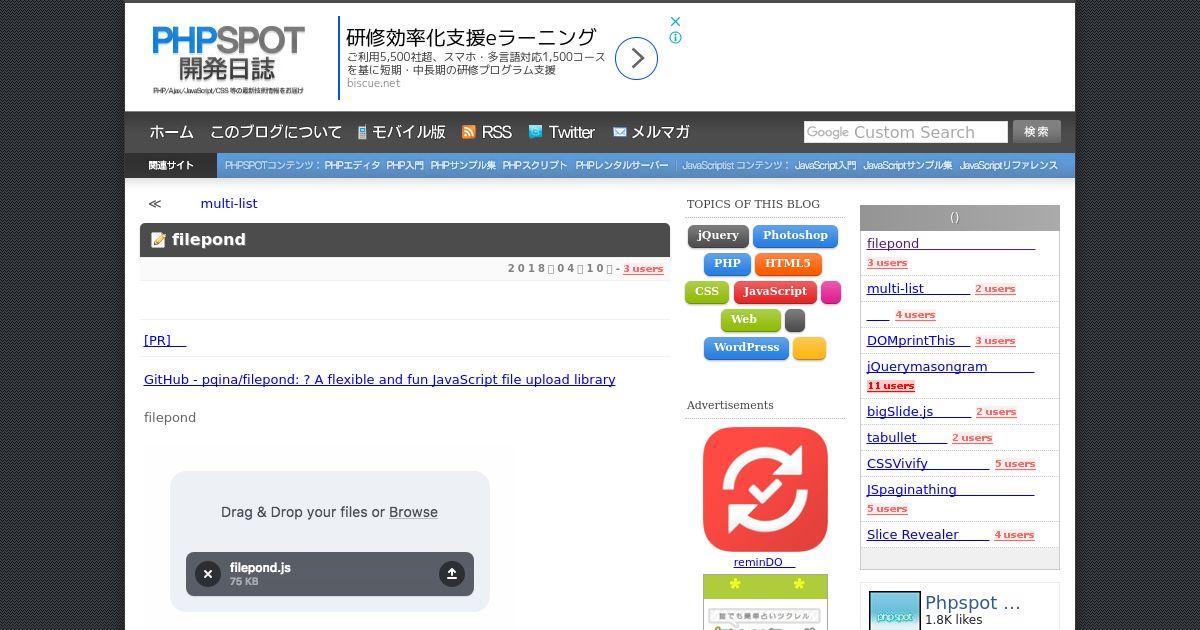Open the メルマガ menu item

pyautogui.click(x=660, y=132)
